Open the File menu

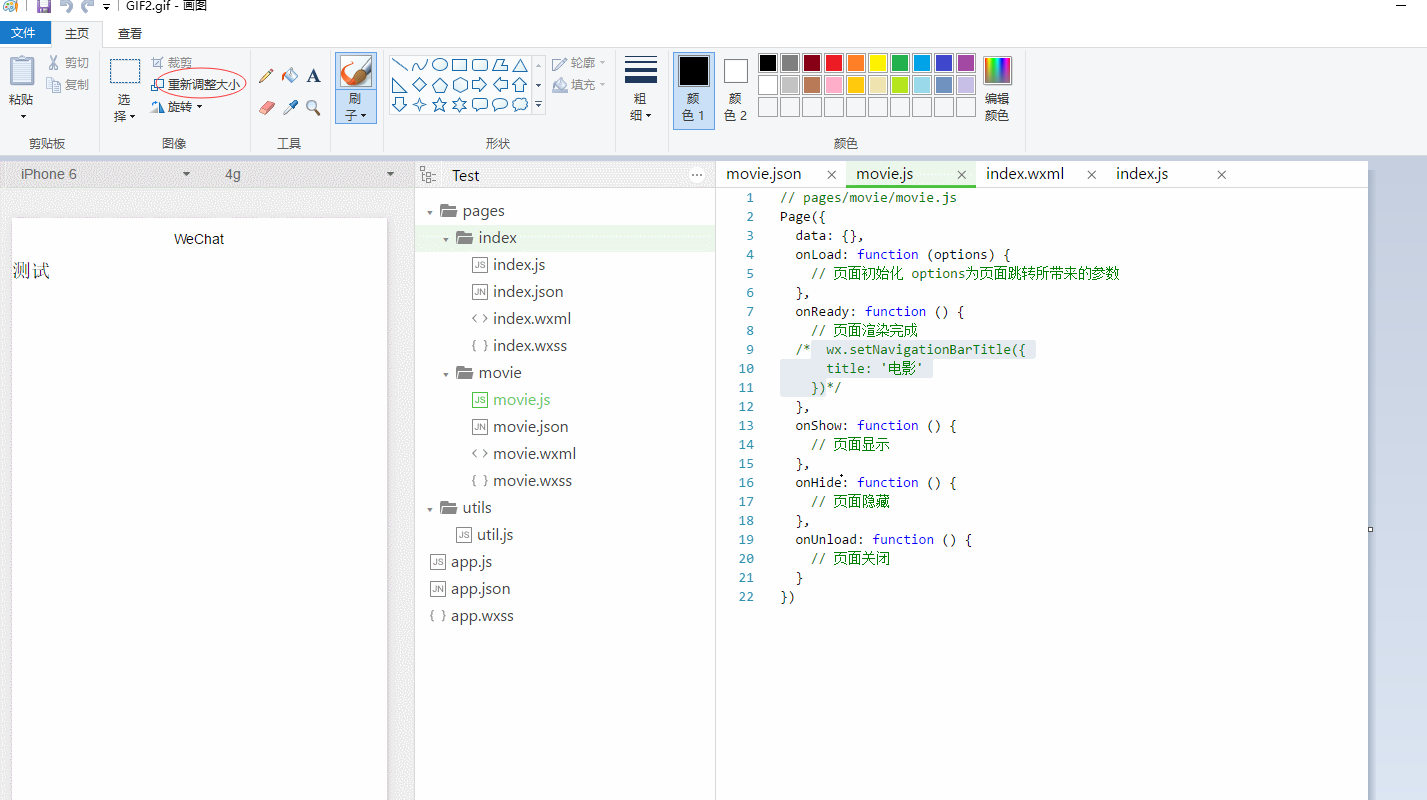(x=24, y=33)
